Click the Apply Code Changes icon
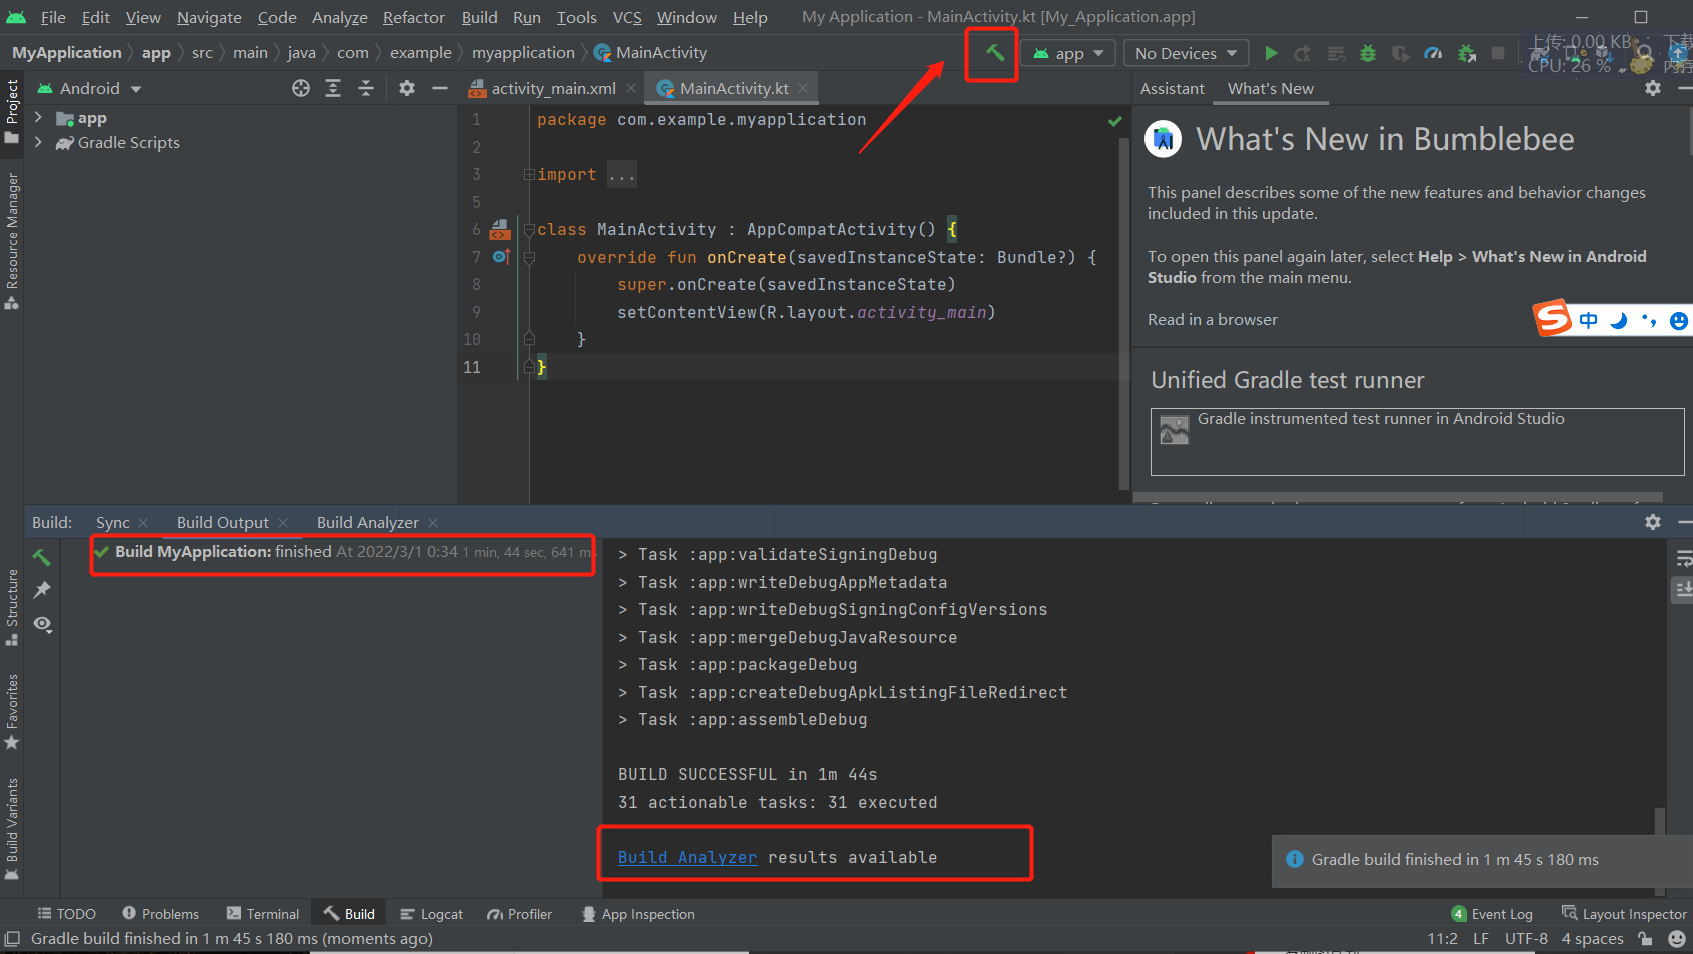 (x=1336, y=53)
